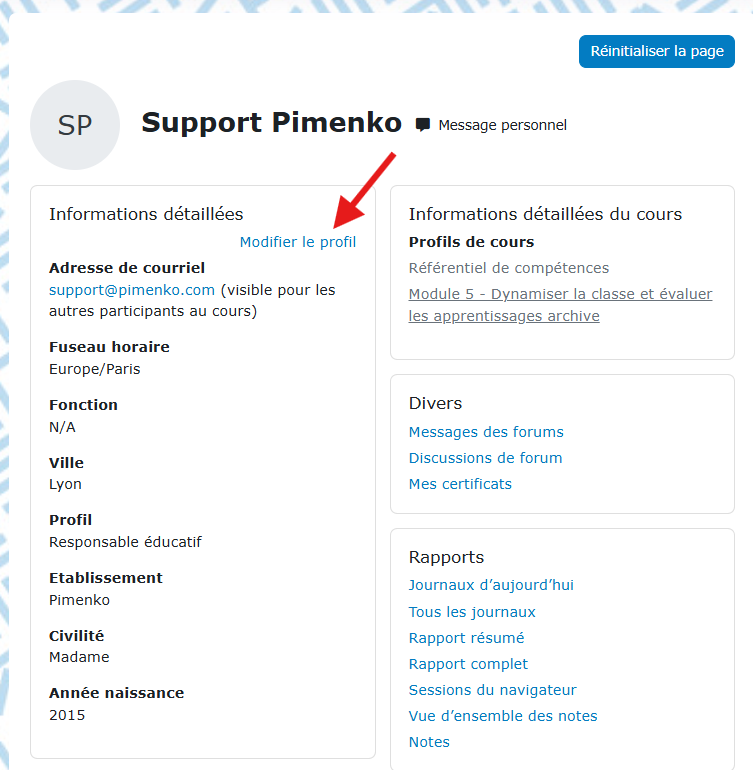Open Module 5 Dynamiser la classe course
This screenshot has height=770, width=753.
coord(560,304)
